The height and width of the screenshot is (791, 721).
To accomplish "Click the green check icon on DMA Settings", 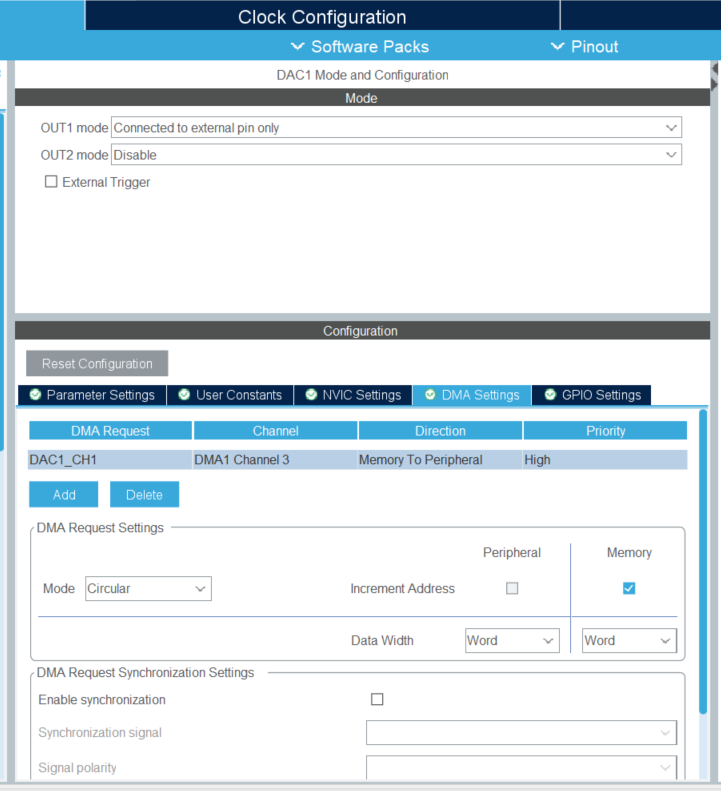I will pyautogui.click(x=430, y=394).
